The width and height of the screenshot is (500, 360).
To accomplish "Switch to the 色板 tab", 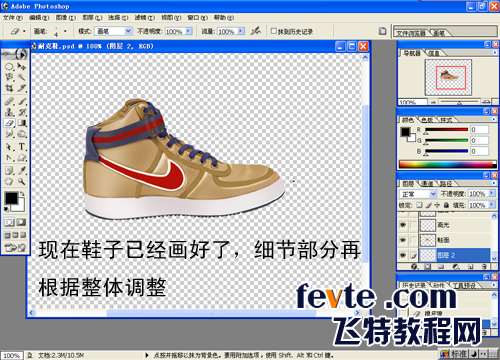I will click(428, 120).
